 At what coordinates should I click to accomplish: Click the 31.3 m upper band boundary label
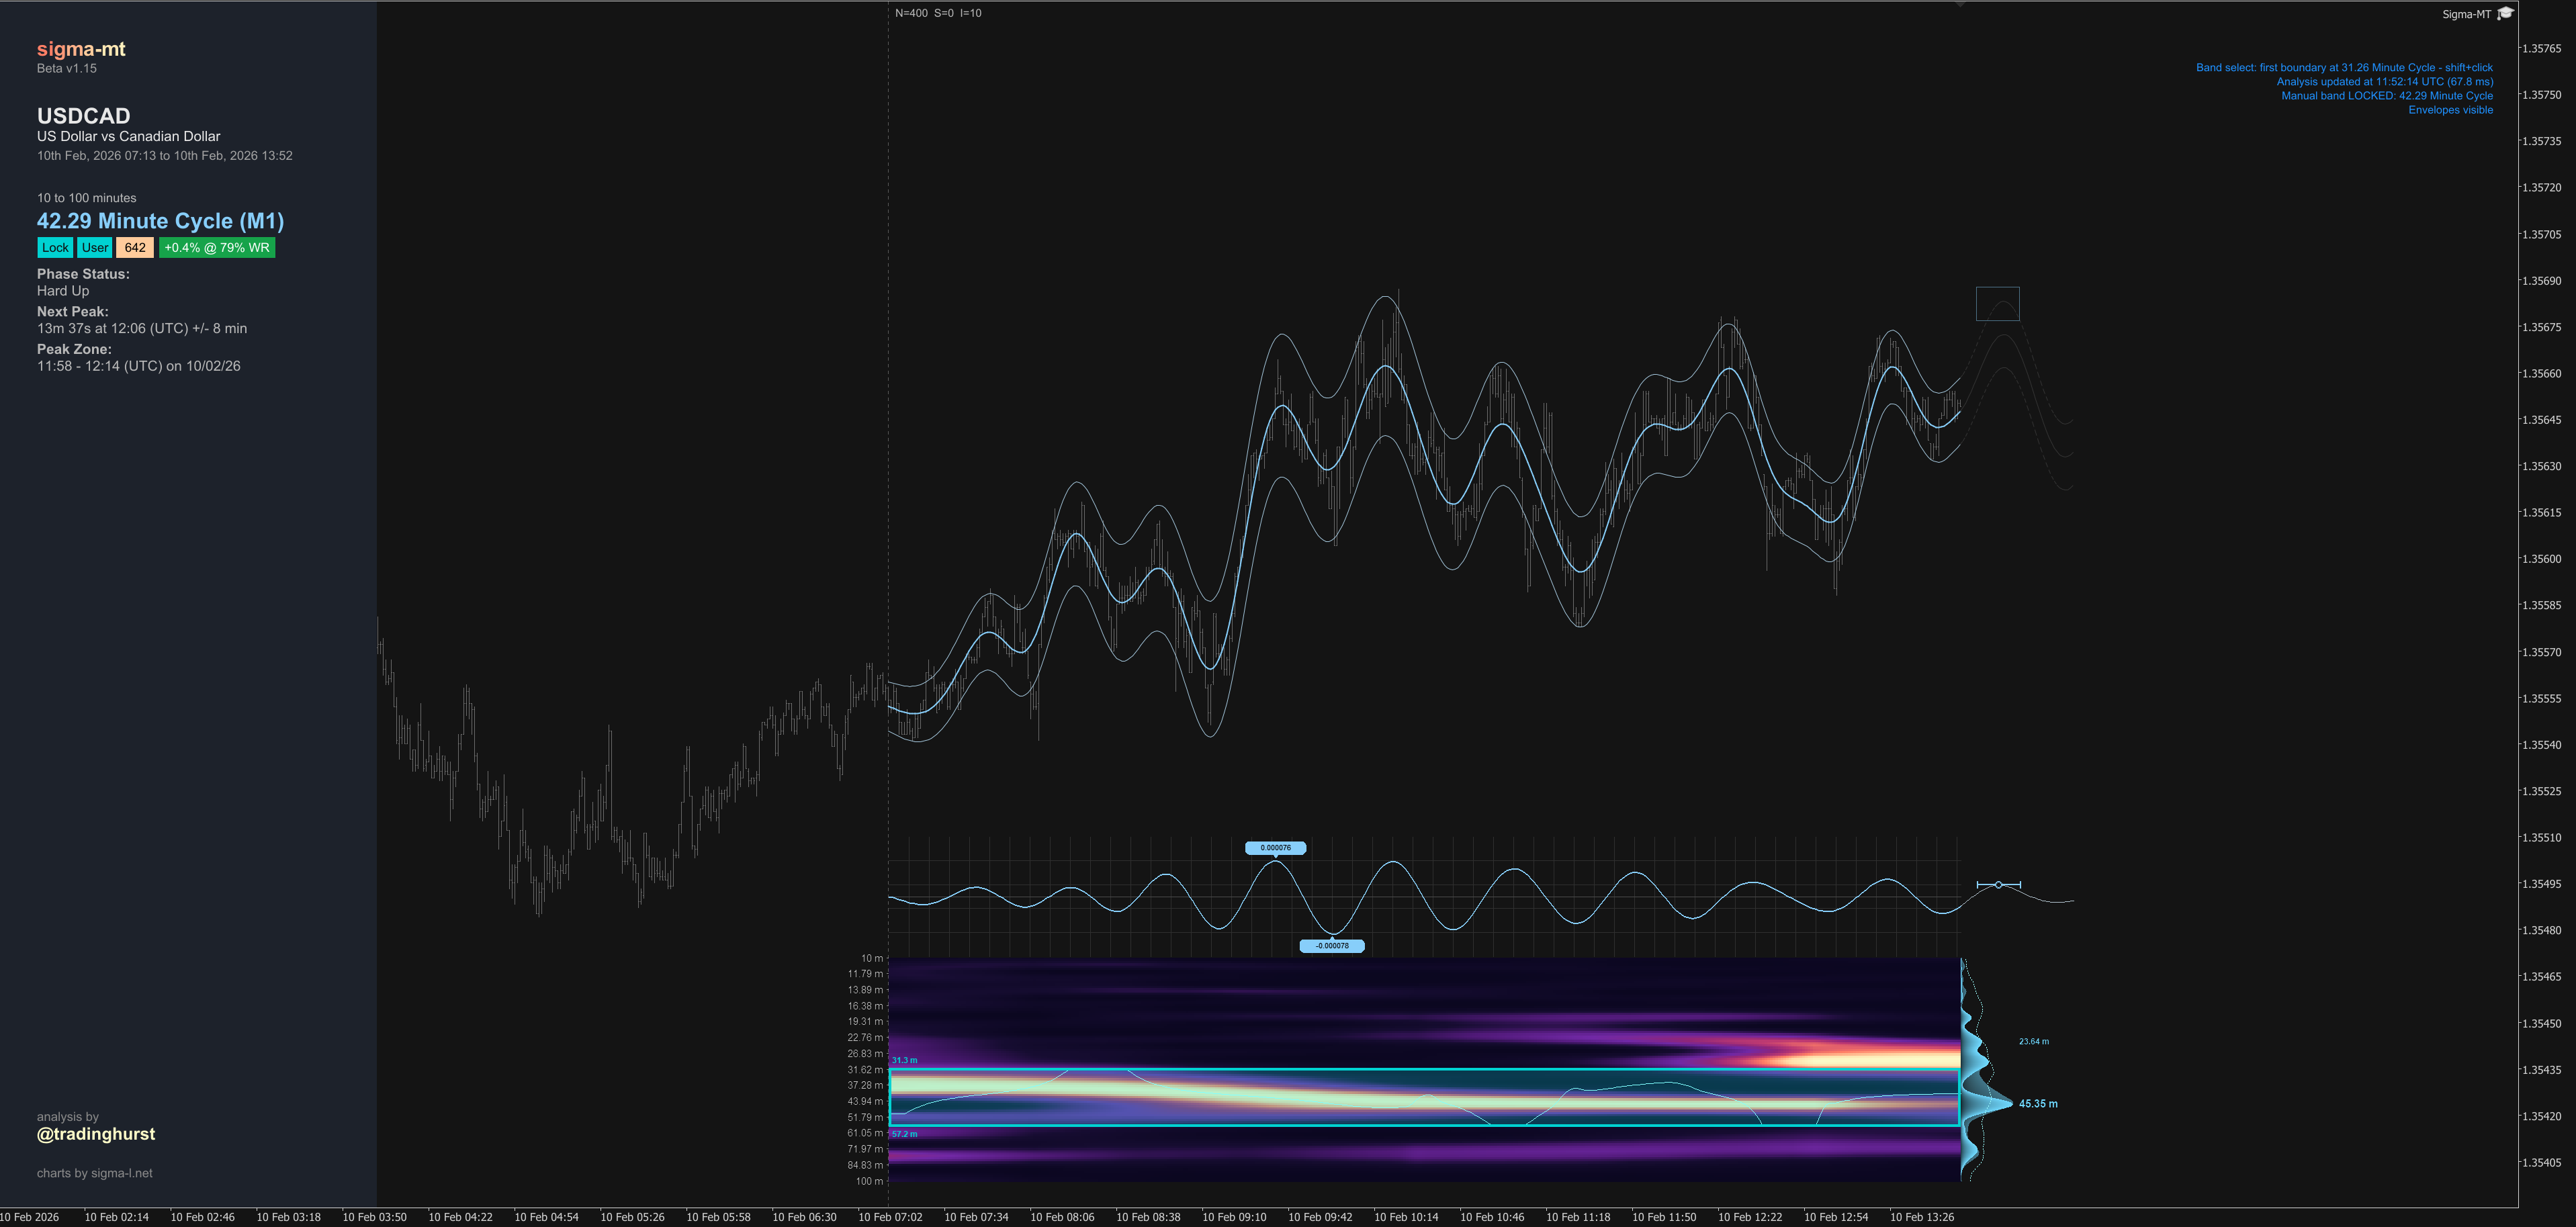pos(904,1060)
